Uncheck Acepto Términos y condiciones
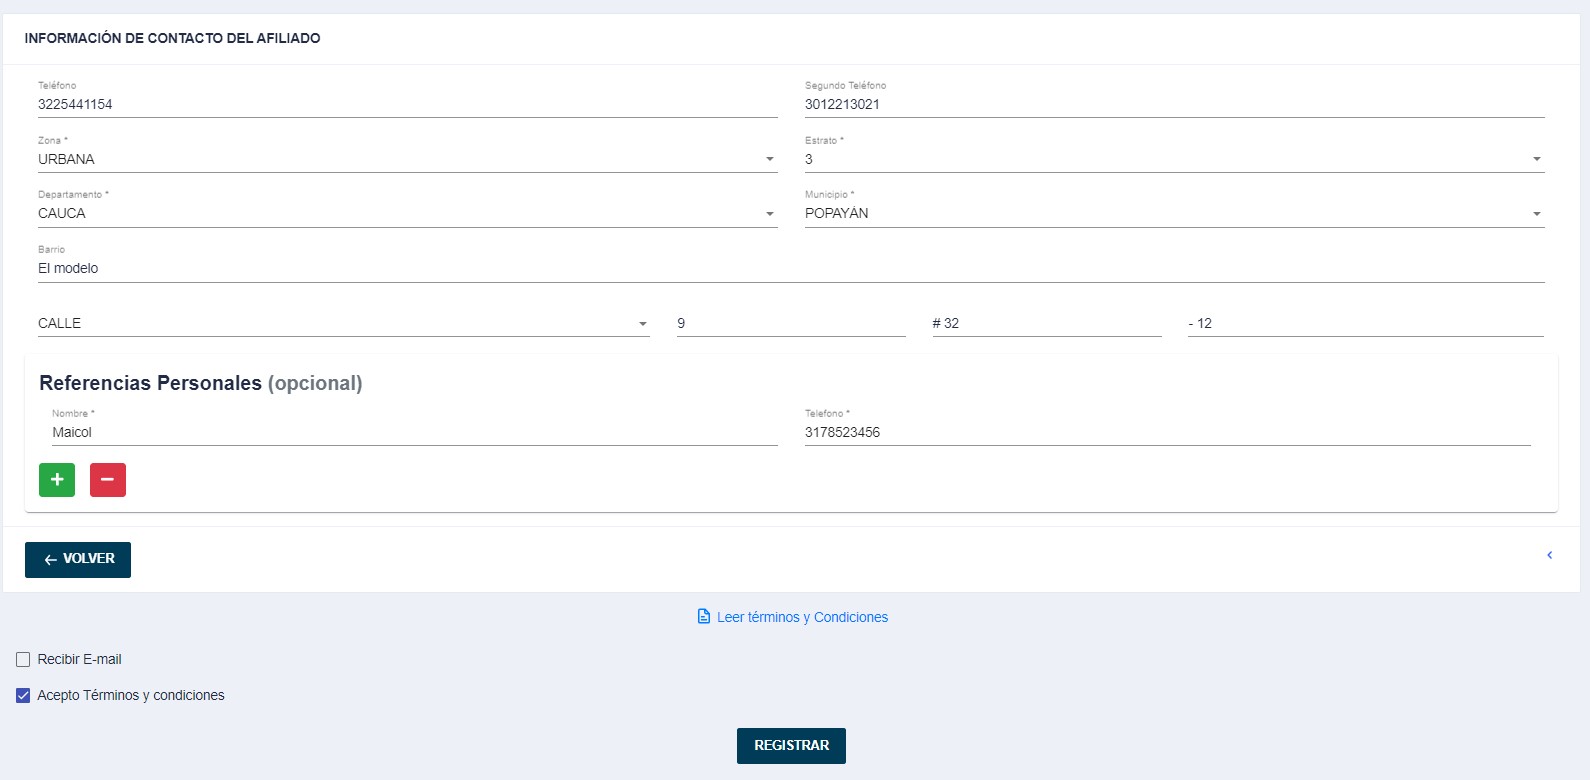 coord(23,696)
